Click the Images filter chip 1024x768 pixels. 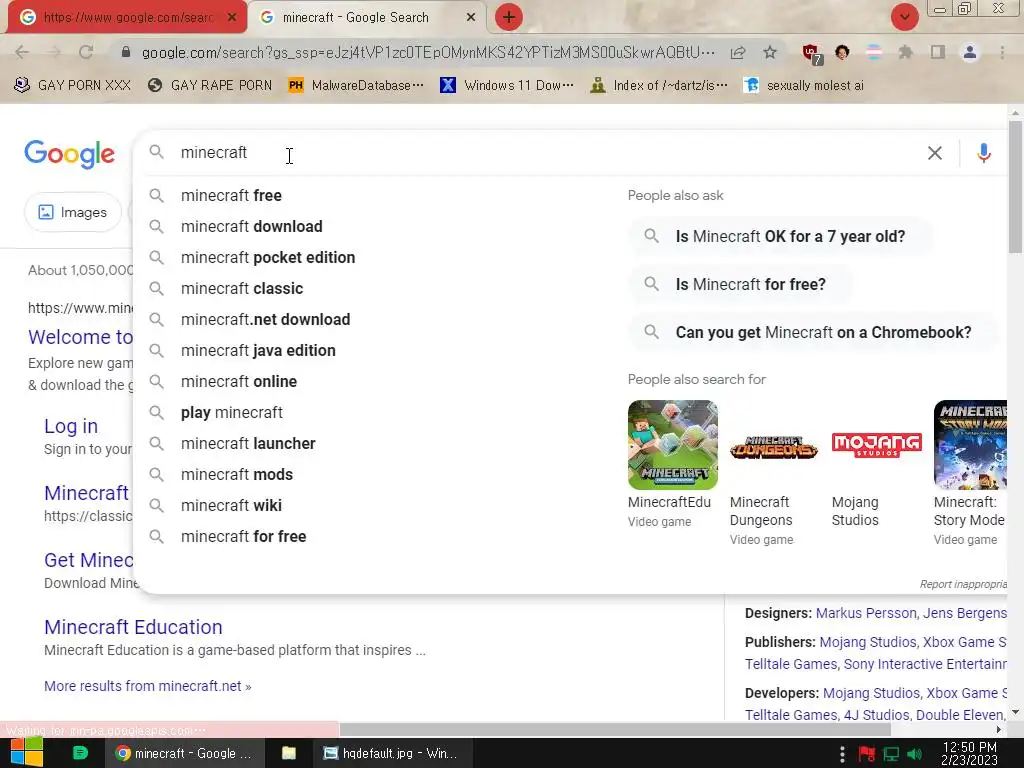click(x=72, y=212)
